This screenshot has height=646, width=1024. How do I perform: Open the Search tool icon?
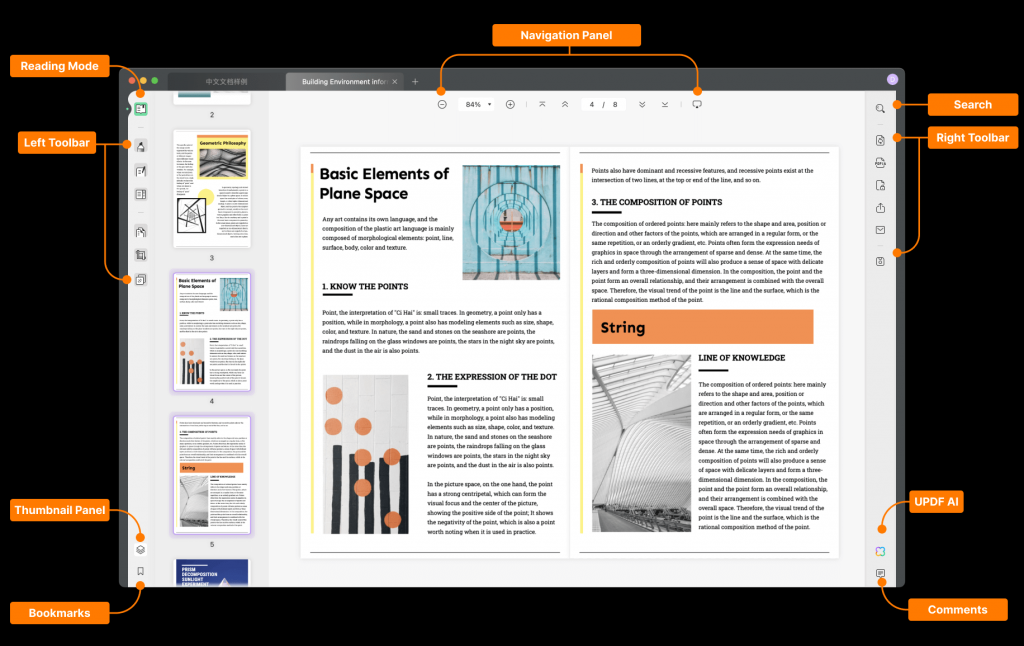point(880,108)
